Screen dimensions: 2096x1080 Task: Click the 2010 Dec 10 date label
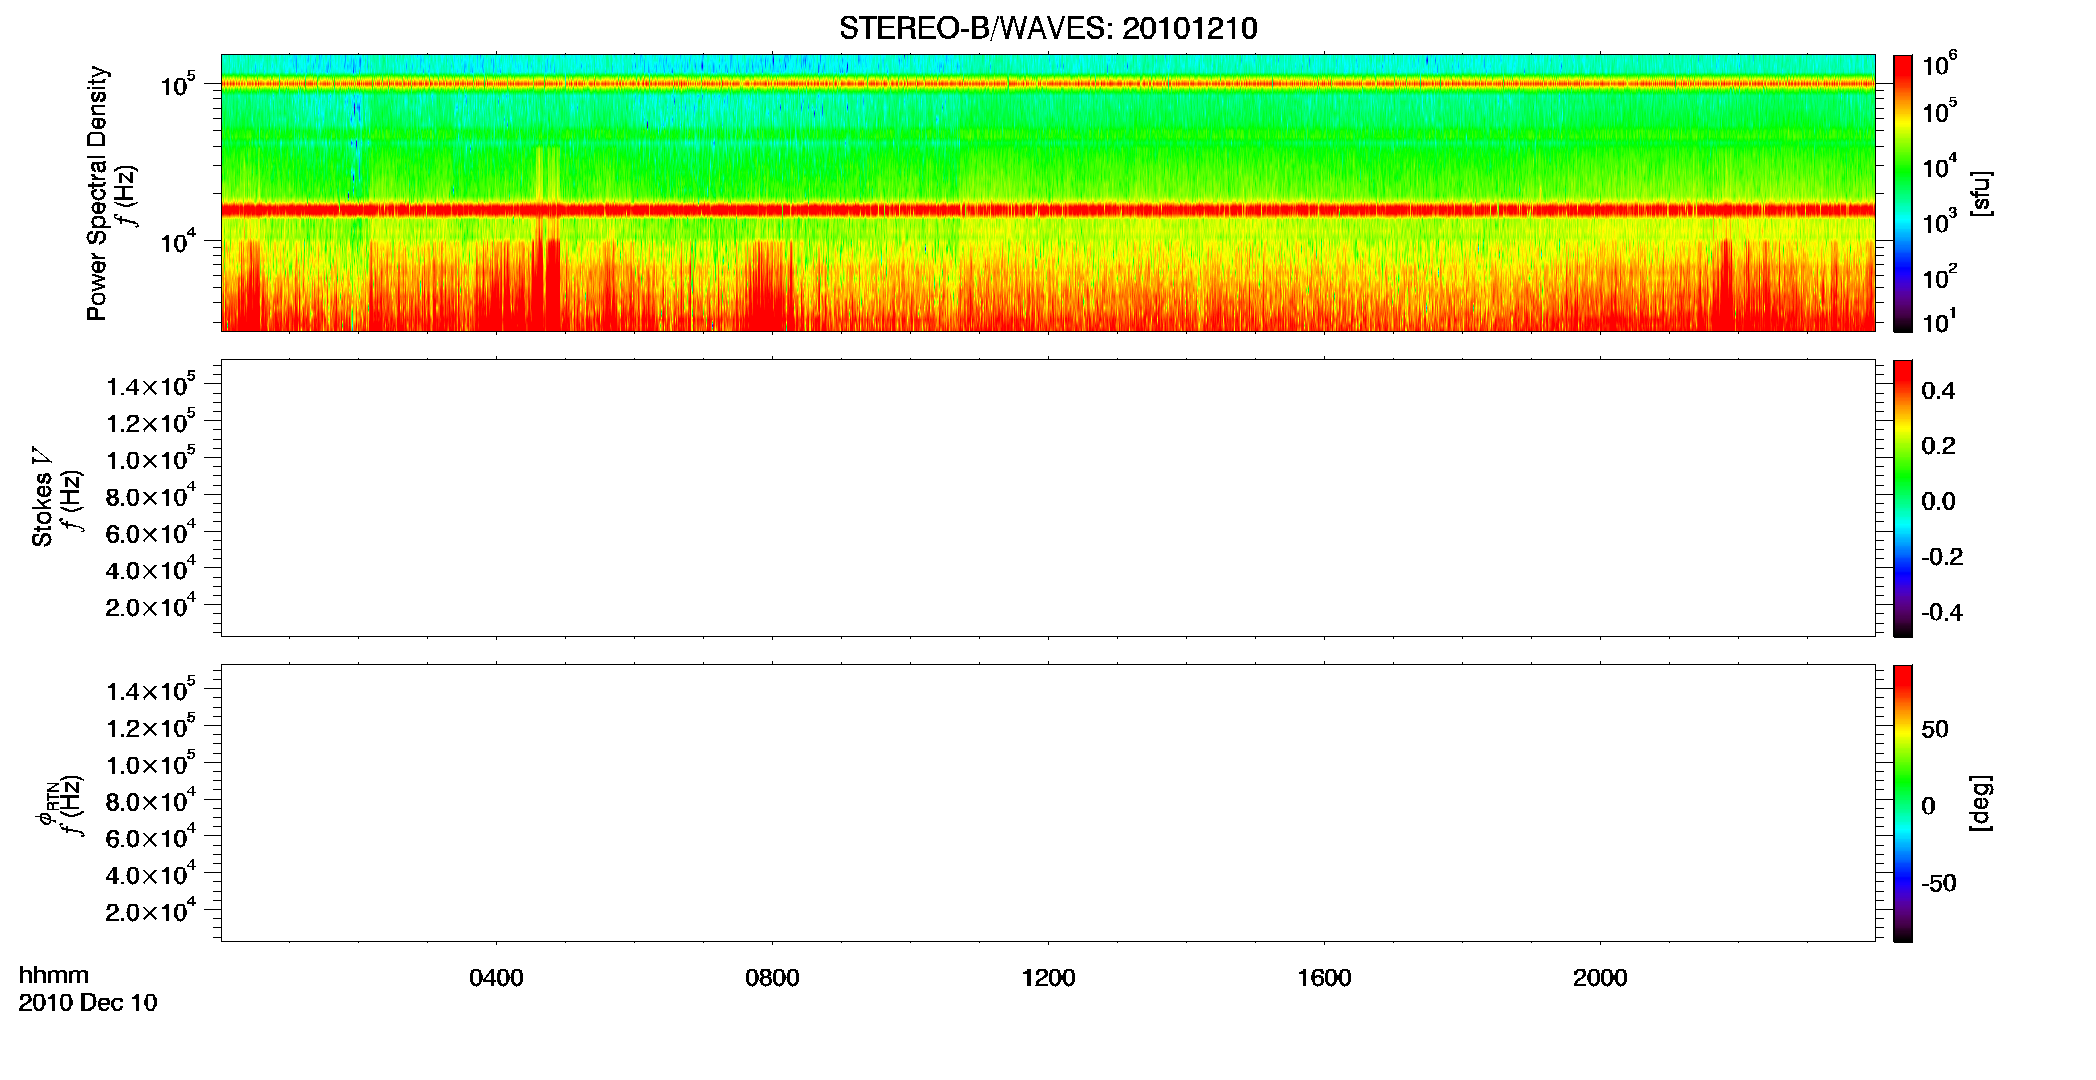point(88,1003)
